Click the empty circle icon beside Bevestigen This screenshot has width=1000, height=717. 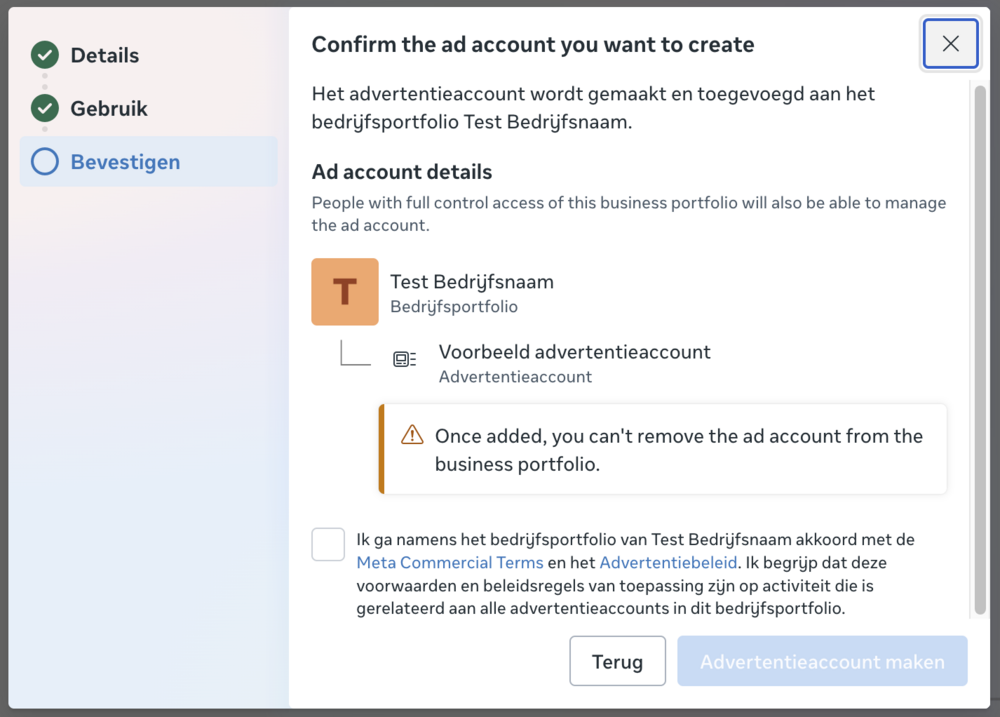45,162
